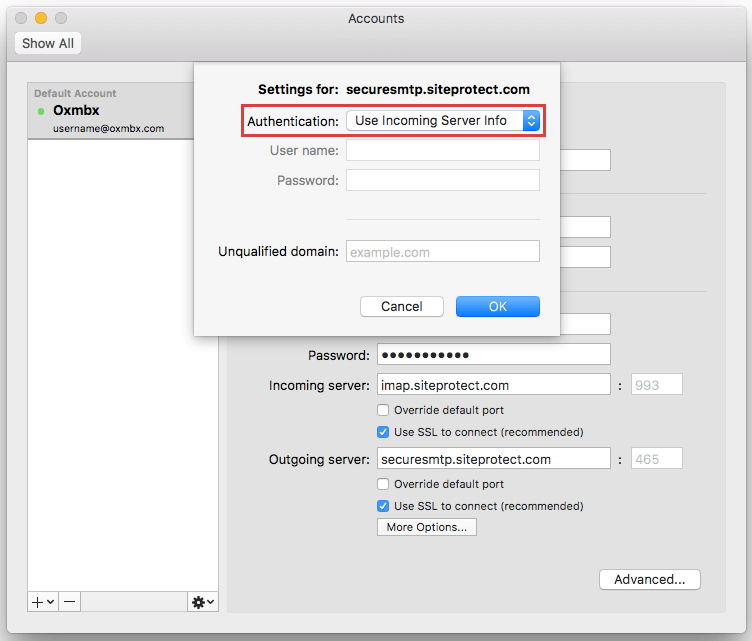Click the Show All button
This screenshot has width=752, height=641.
click(x=48, y=44)
